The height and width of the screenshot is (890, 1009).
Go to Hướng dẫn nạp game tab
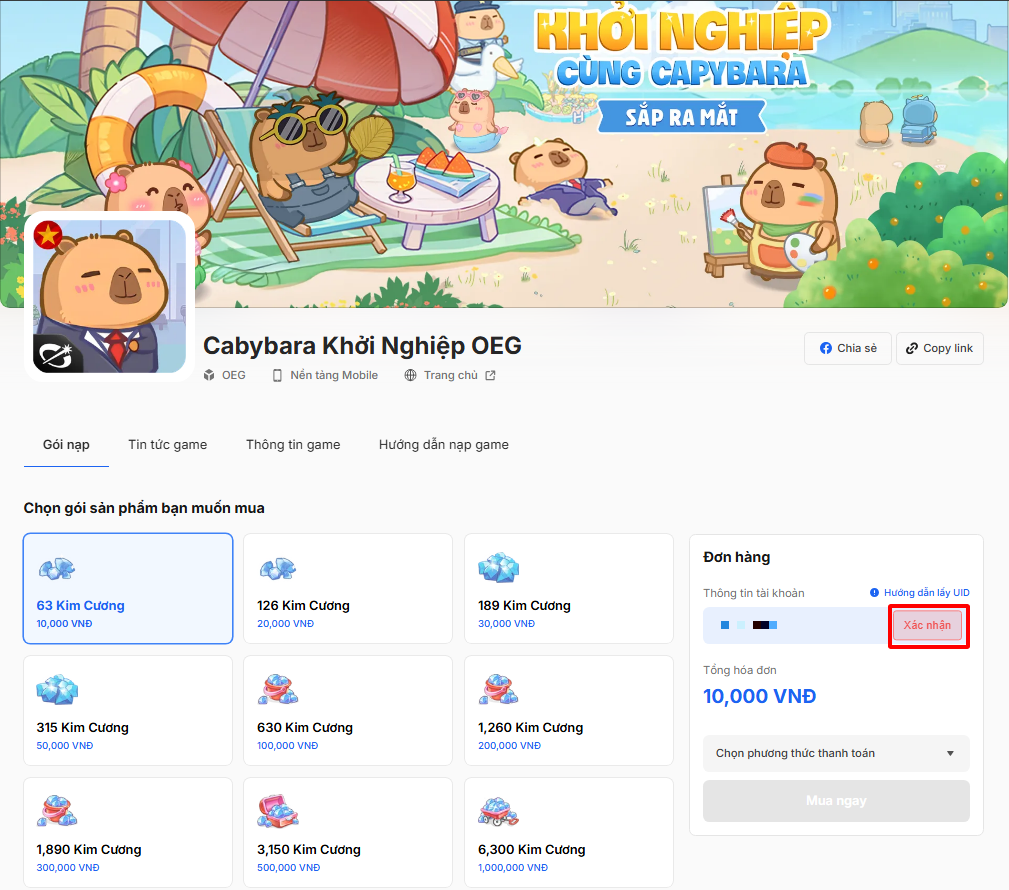pyautogui.click(x=443, y=445)
